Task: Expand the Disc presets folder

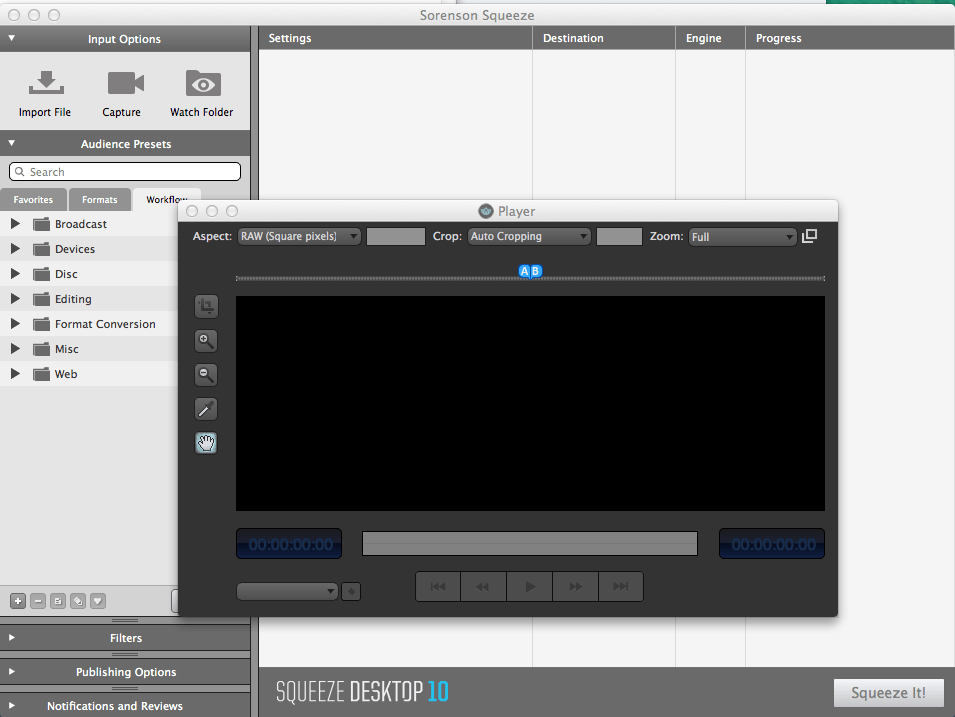Action: (15, 274)
